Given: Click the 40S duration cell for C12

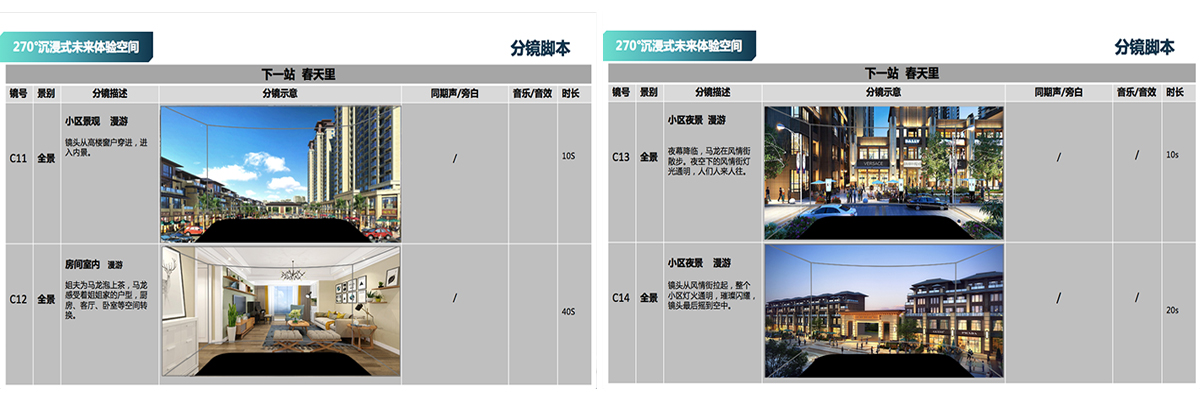Looking at the screenshot, I should [x=568, y=312].
